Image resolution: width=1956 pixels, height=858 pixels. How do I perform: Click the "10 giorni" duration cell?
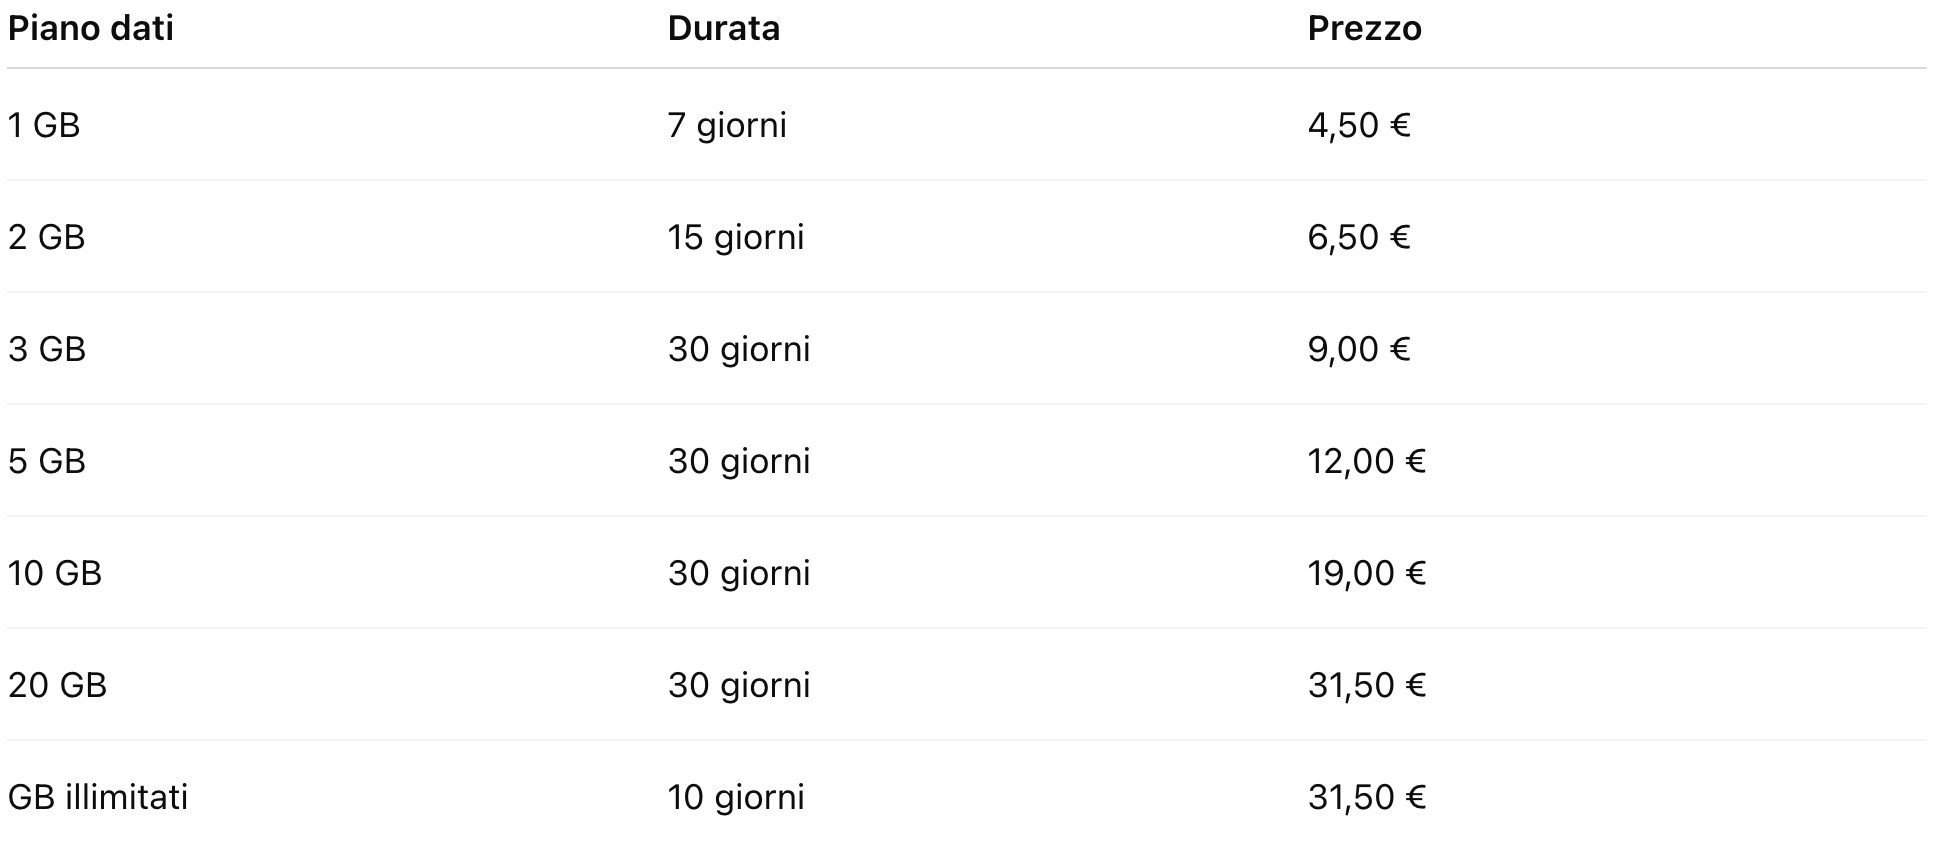[736, 797]
